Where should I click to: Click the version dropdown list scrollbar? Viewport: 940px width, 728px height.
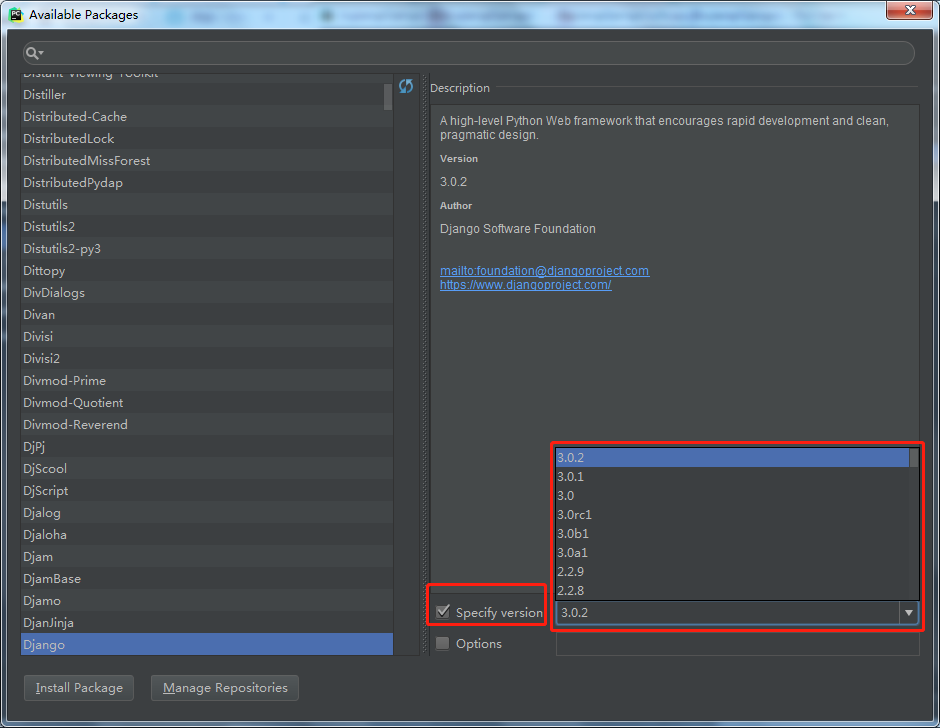(914, 458)
